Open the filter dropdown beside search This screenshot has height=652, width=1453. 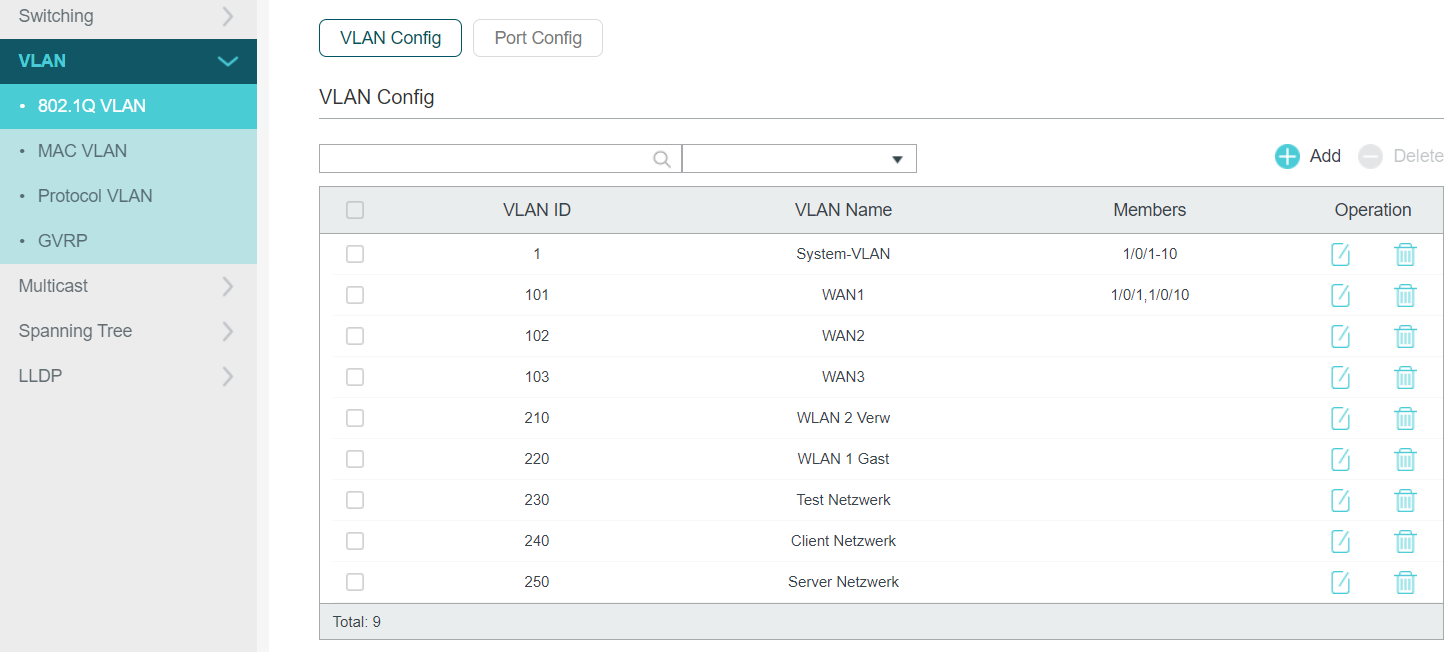point(799,159)
